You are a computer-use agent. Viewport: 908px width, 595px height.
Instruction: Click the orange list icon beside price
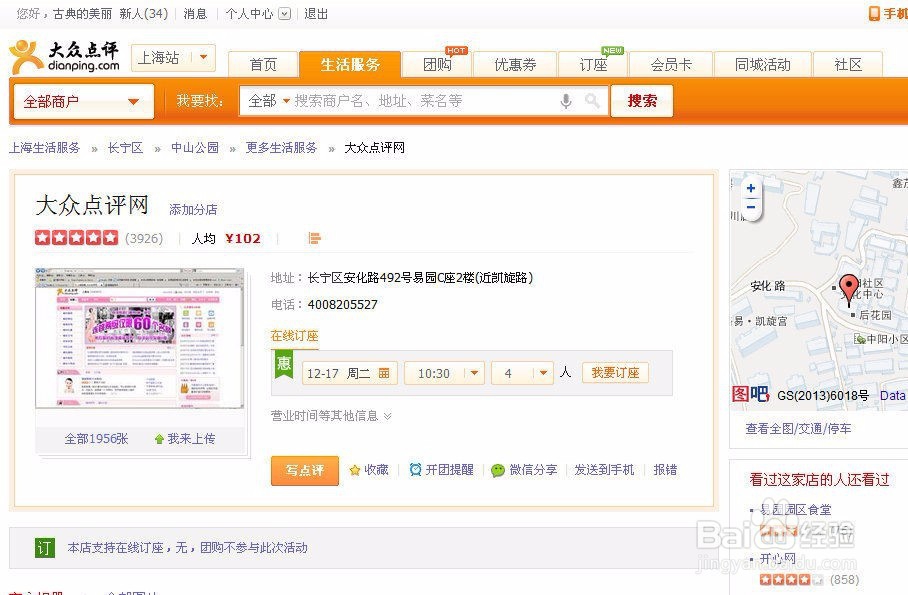coord(314,238)
